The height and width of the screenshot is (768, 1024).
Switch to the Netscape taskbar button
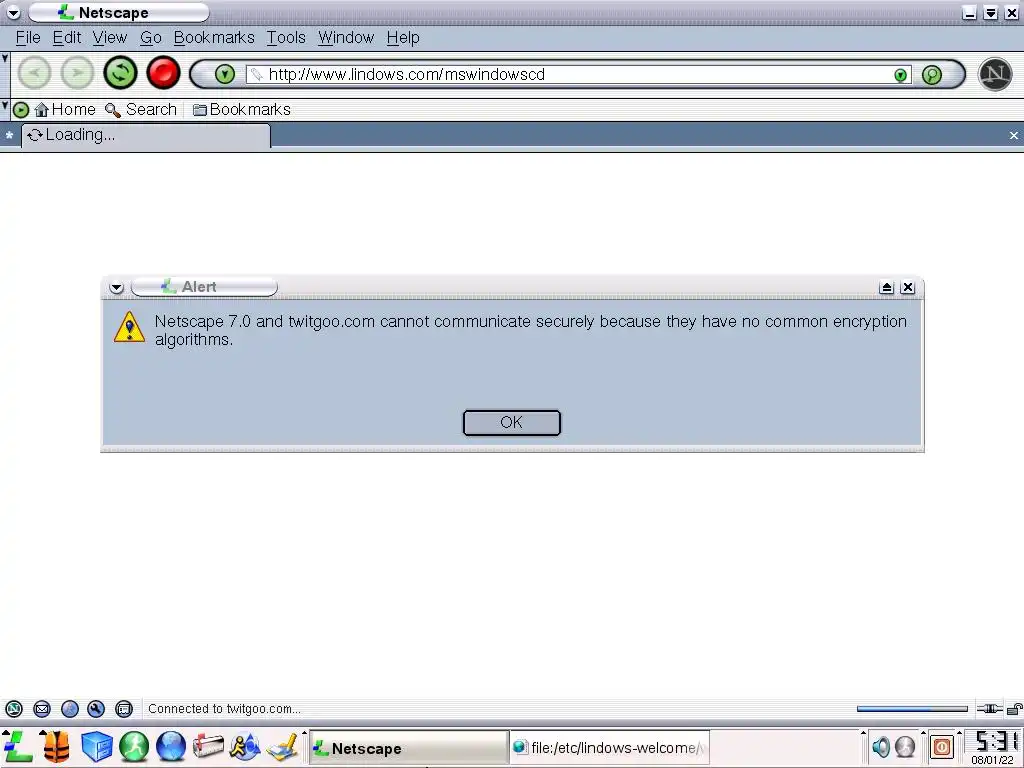pyautogui.click(x=408, y=748)
